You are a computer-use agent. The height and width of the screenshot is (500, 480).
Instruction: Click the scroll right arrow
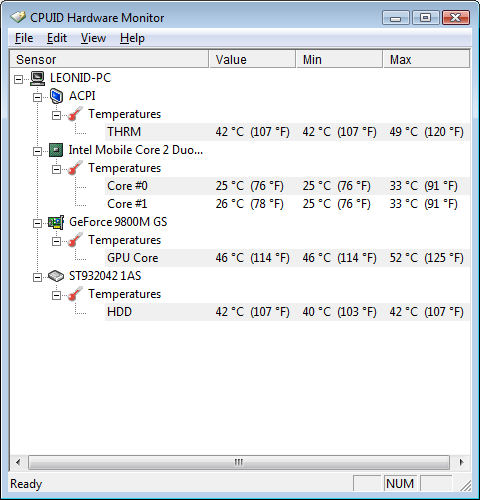pos(462,462)
